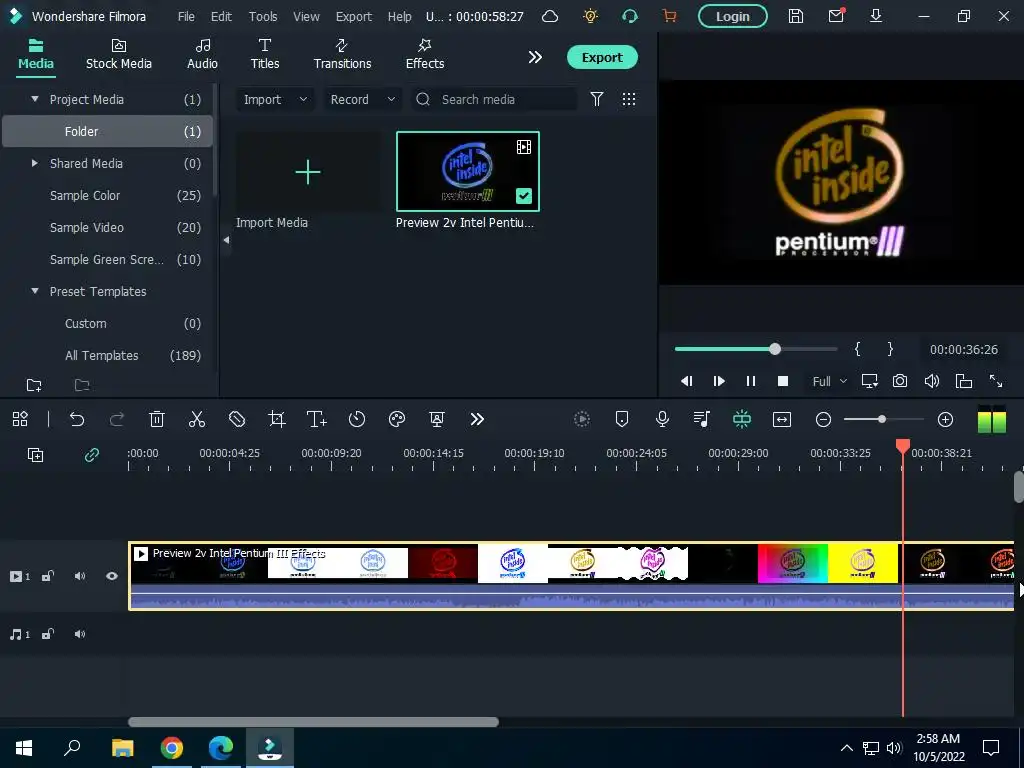Viewport: 1024px width, 768px height.
Task: Expand more tabs with double chevron
Action: pos(535,57)
